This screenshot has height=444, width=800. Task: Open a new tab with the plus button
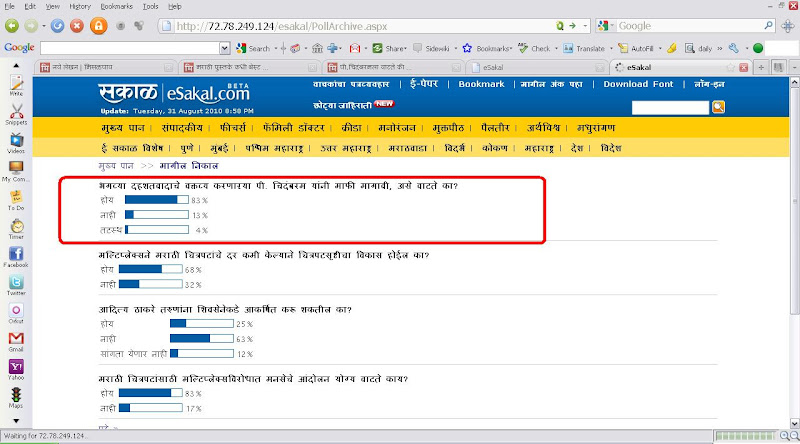point(761,67)
